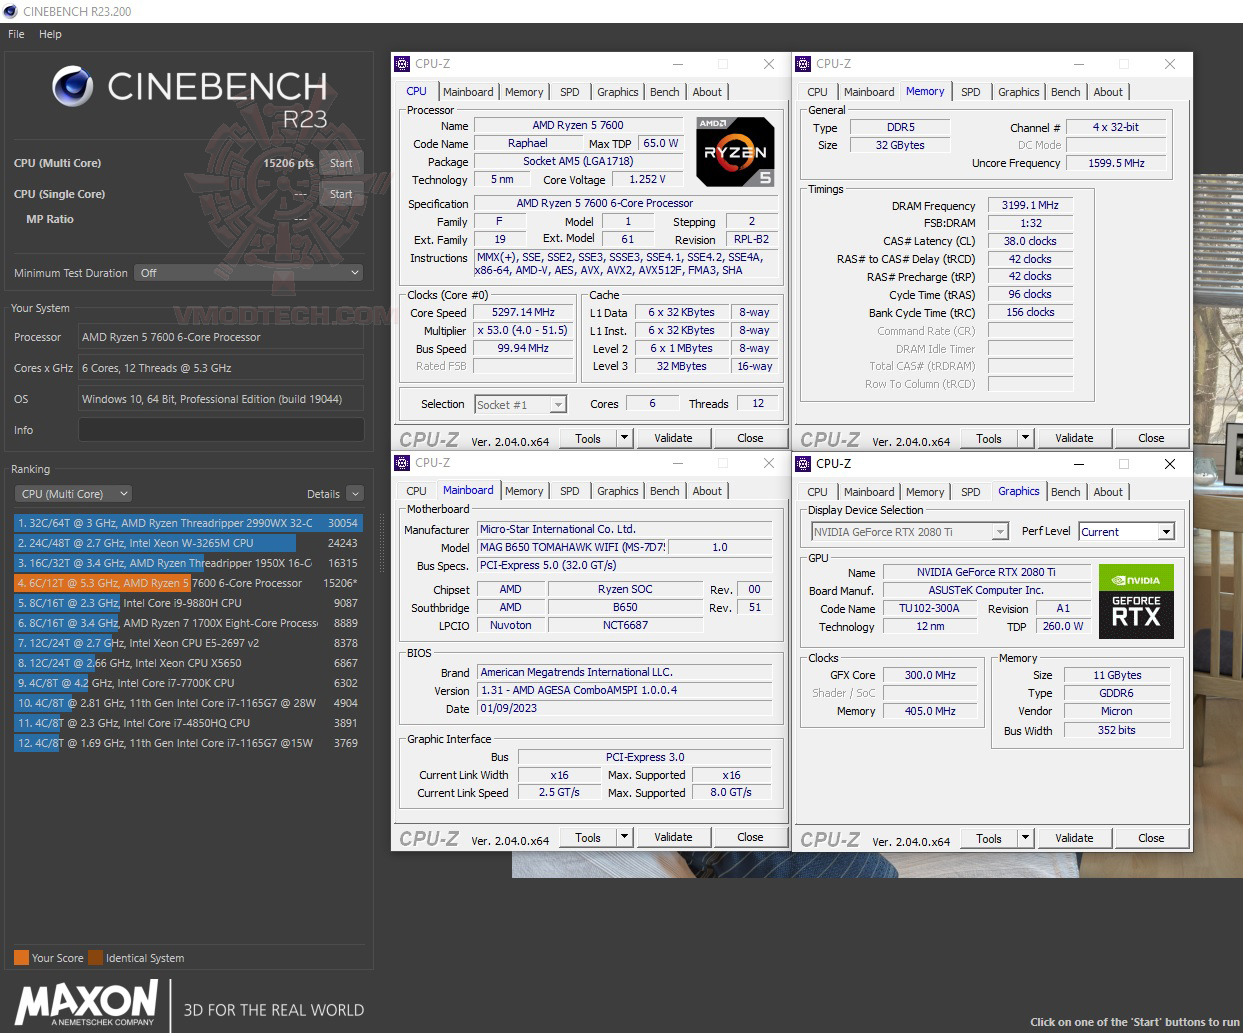This screenshot has width=1243, height=1033.
Task: Click Tools button in the CPU window
Action: click(x=588, y=438)
